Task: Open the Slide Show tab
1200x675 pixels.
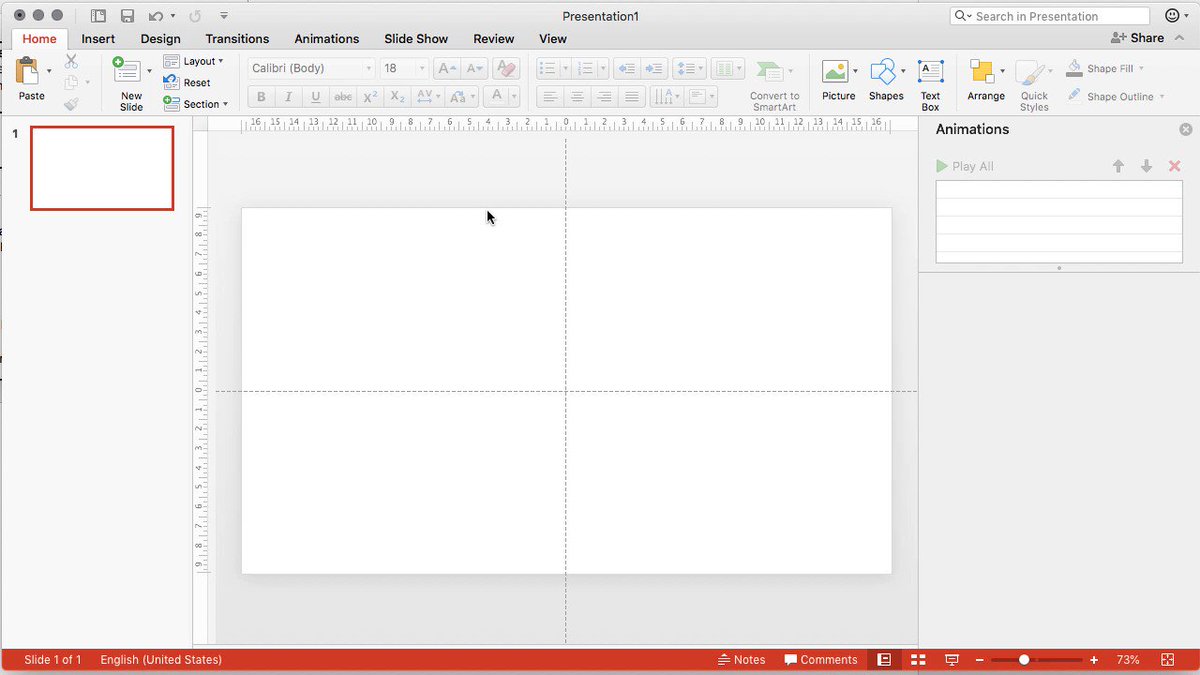Action: (416, 39)
